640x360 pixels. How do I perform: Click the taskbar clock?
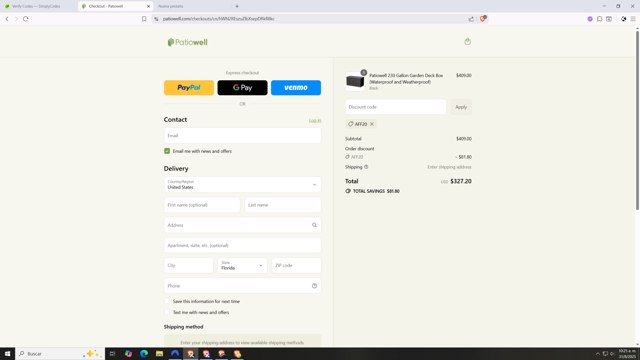(x=627, y=353)
